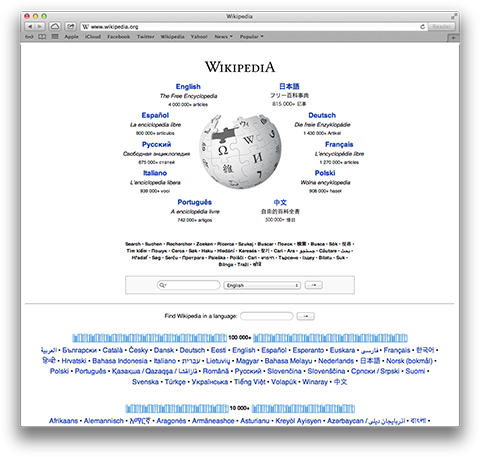
Task: Click Català in the language list
Action: coord(113,350)
